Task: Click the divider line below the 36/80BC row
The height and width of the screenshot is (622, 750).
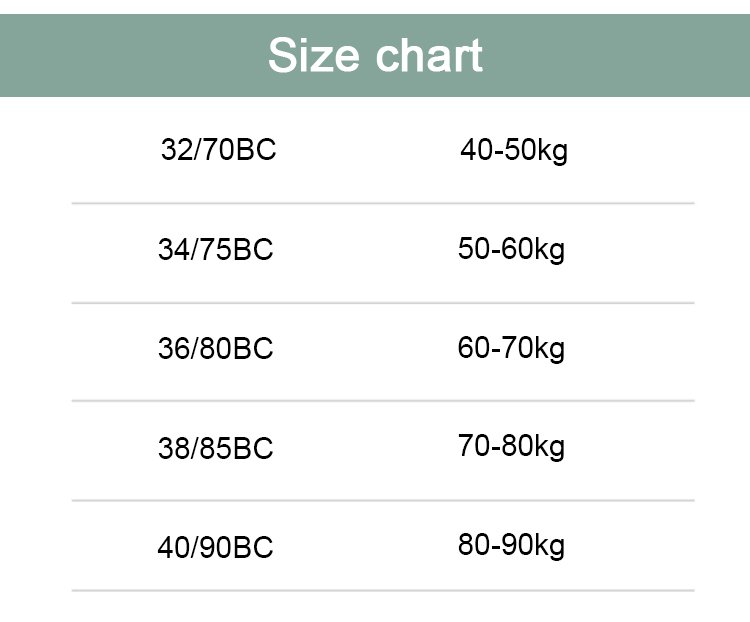Action: pyautogui.click(x=383, y=401)
